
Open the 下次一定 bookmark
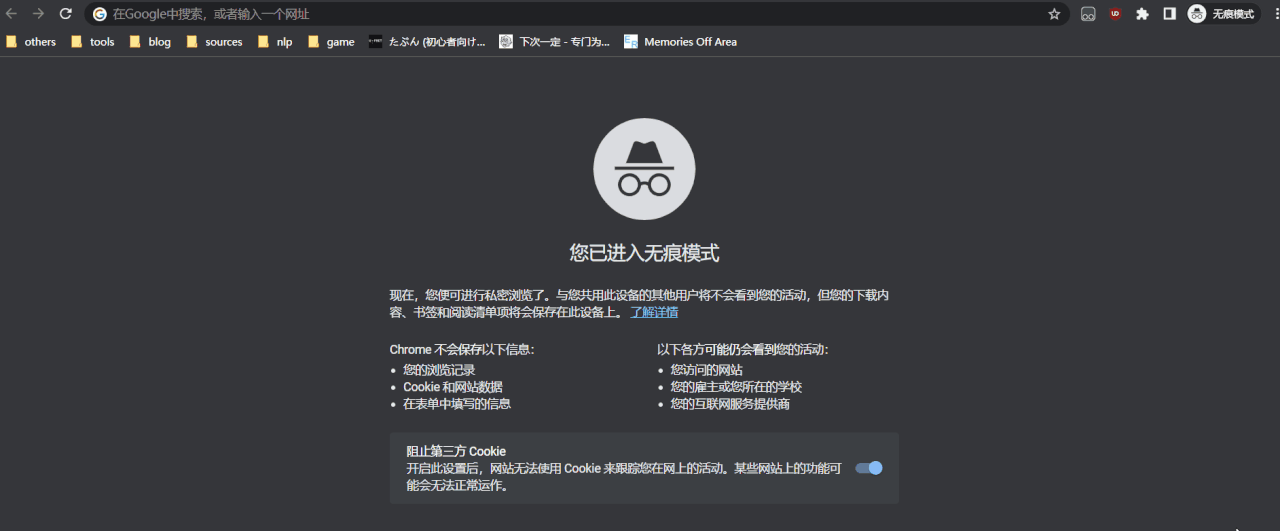[554, 42]
